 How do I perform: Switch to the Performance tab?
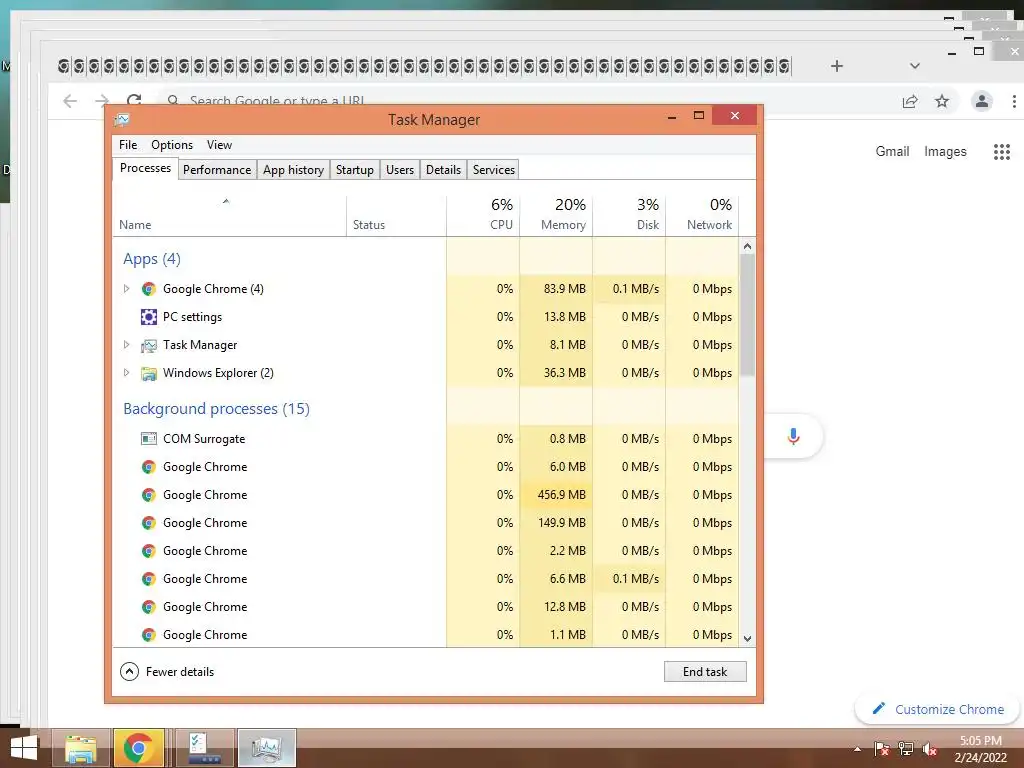pos(217,170)
